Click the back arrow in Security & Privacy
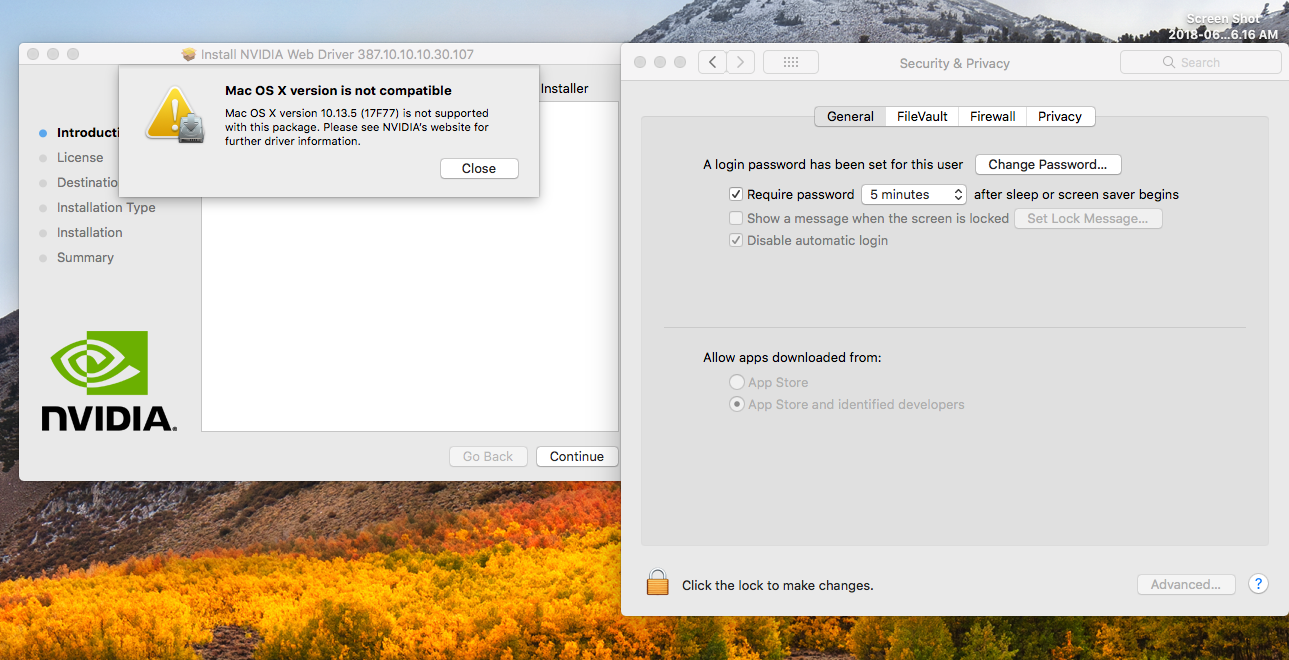 point(712,62)
